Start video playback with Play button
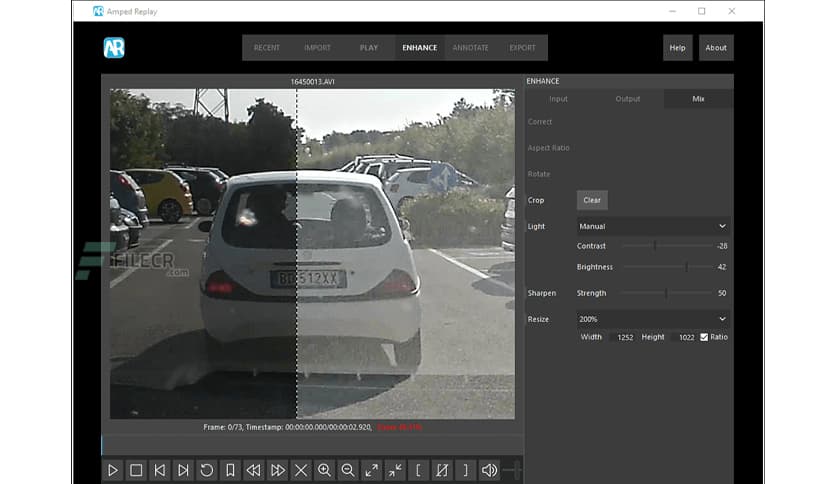This screenshot has height=484, width=836. (113, 470)
